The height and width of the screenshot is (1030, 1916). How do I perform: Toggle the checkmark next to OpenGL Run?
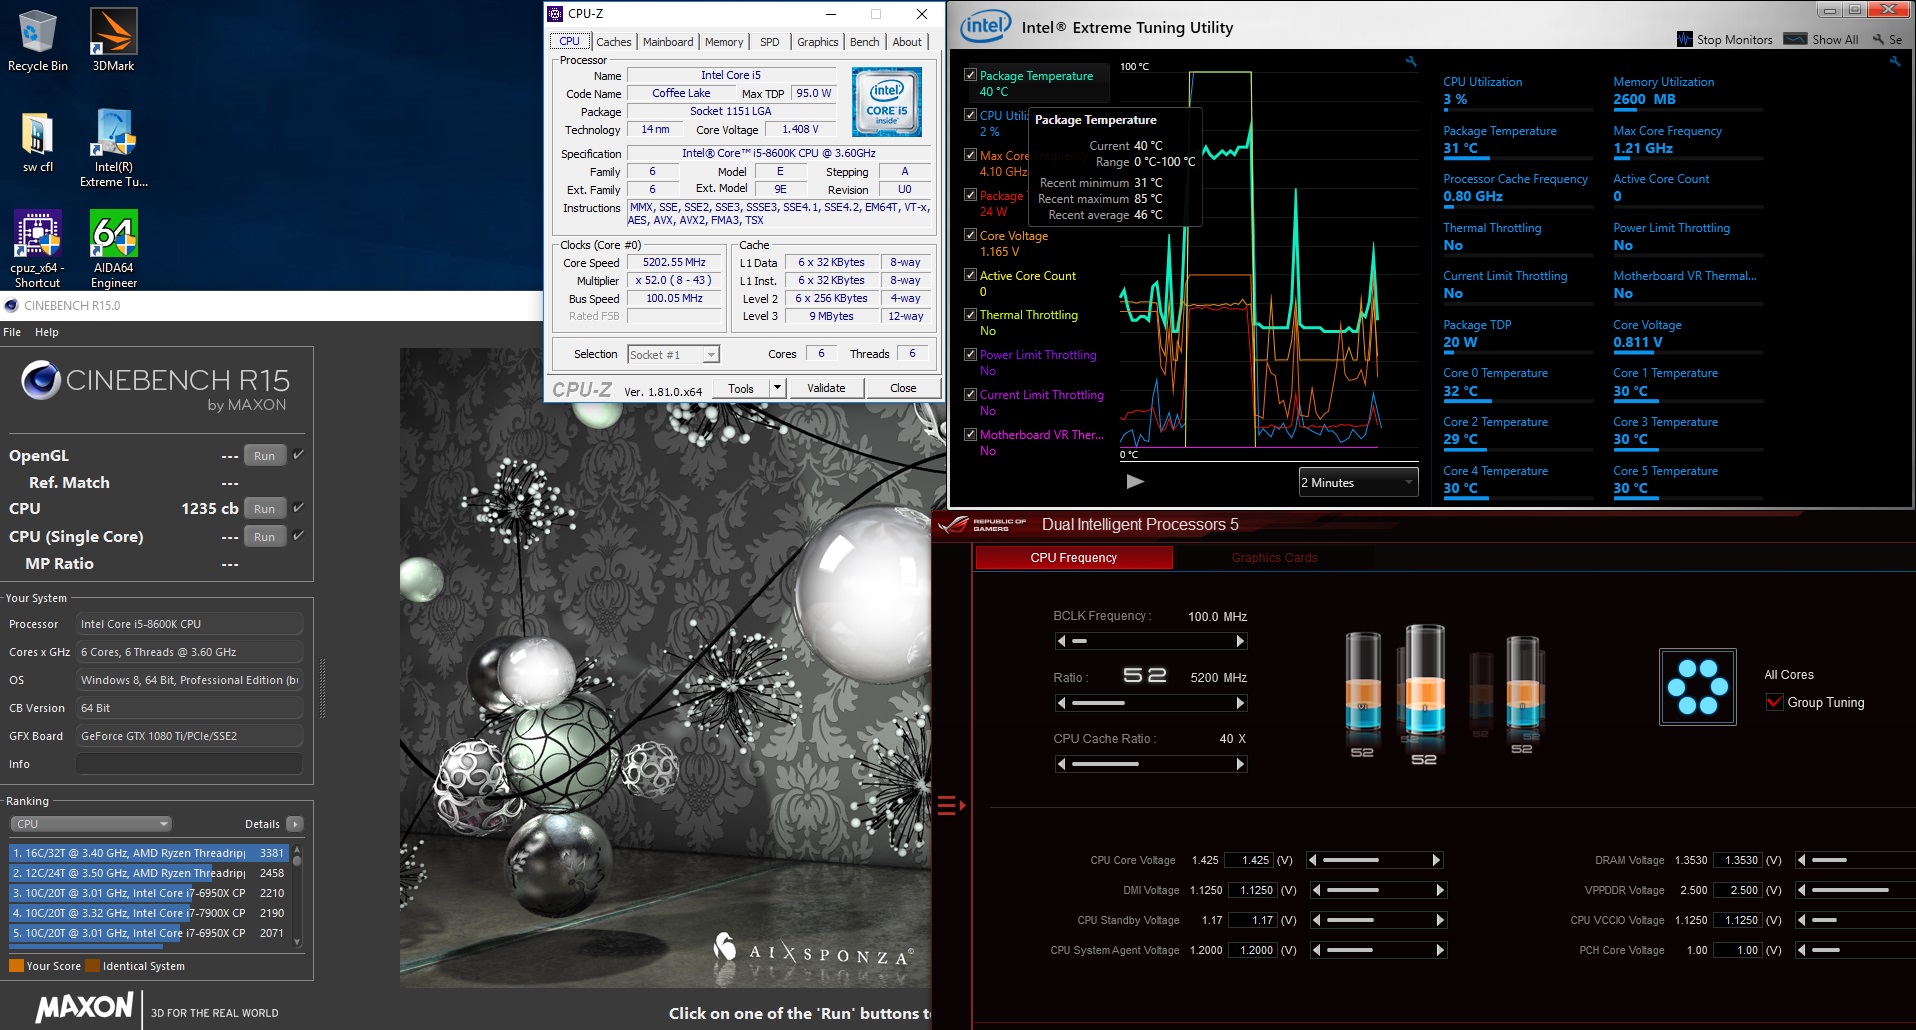tap(298, 455)
